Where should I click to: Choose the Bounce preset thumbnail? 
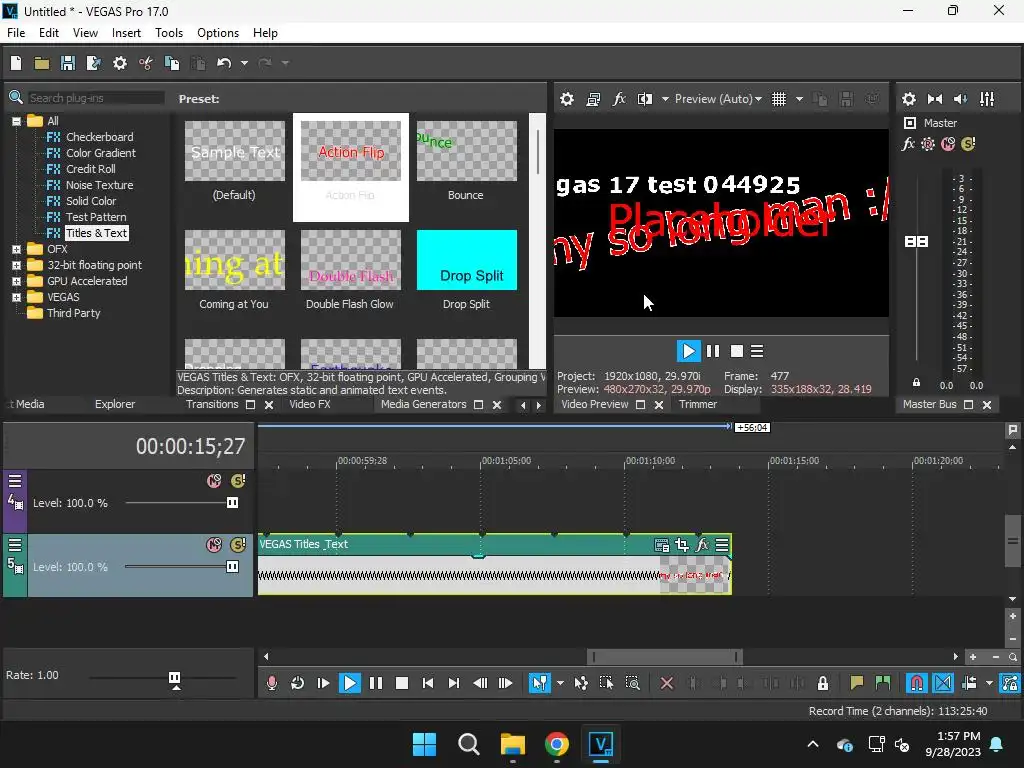[x=466, y=151]
